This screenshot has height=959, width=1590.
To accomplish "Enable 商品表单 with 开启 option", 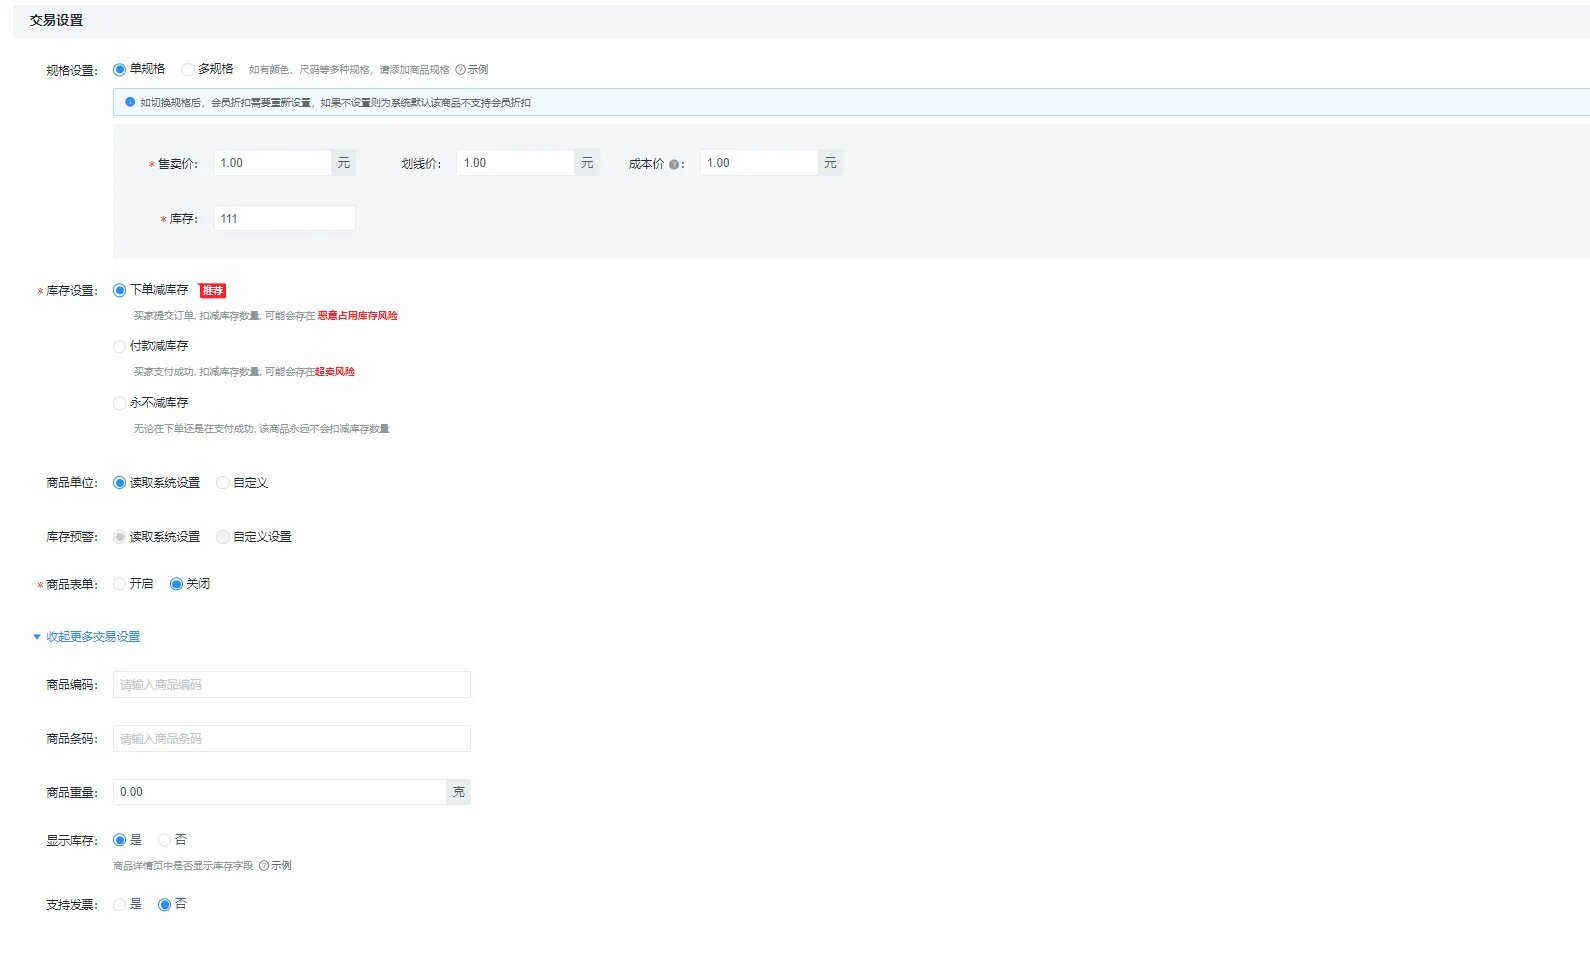I will point(120,584).
